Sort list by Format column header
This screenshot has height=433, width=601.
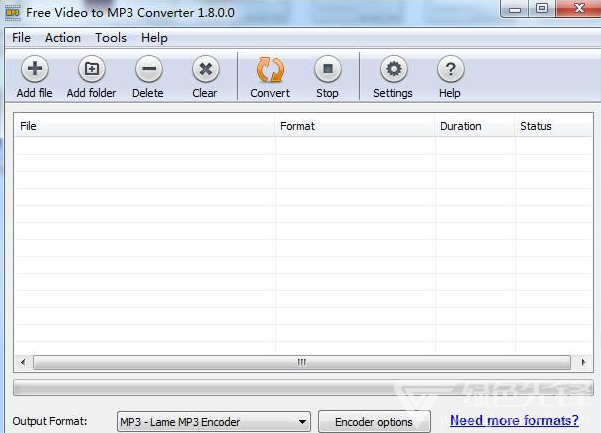click(355, 126)
